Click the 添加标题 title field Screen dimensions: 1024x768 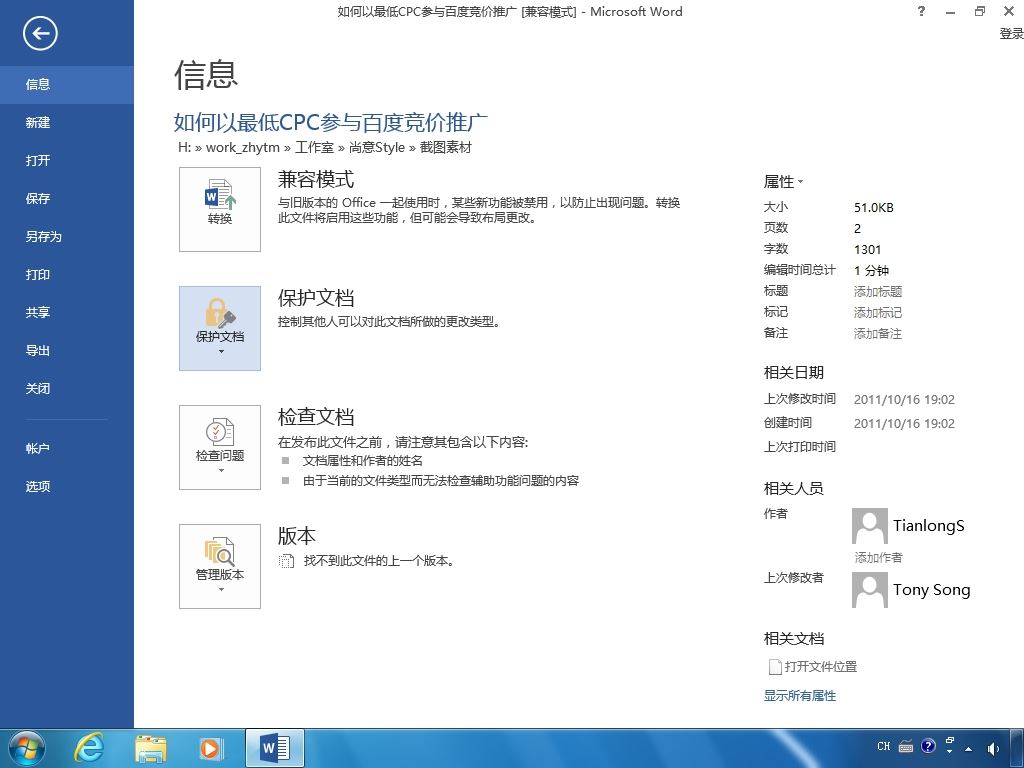coord(878,291)
